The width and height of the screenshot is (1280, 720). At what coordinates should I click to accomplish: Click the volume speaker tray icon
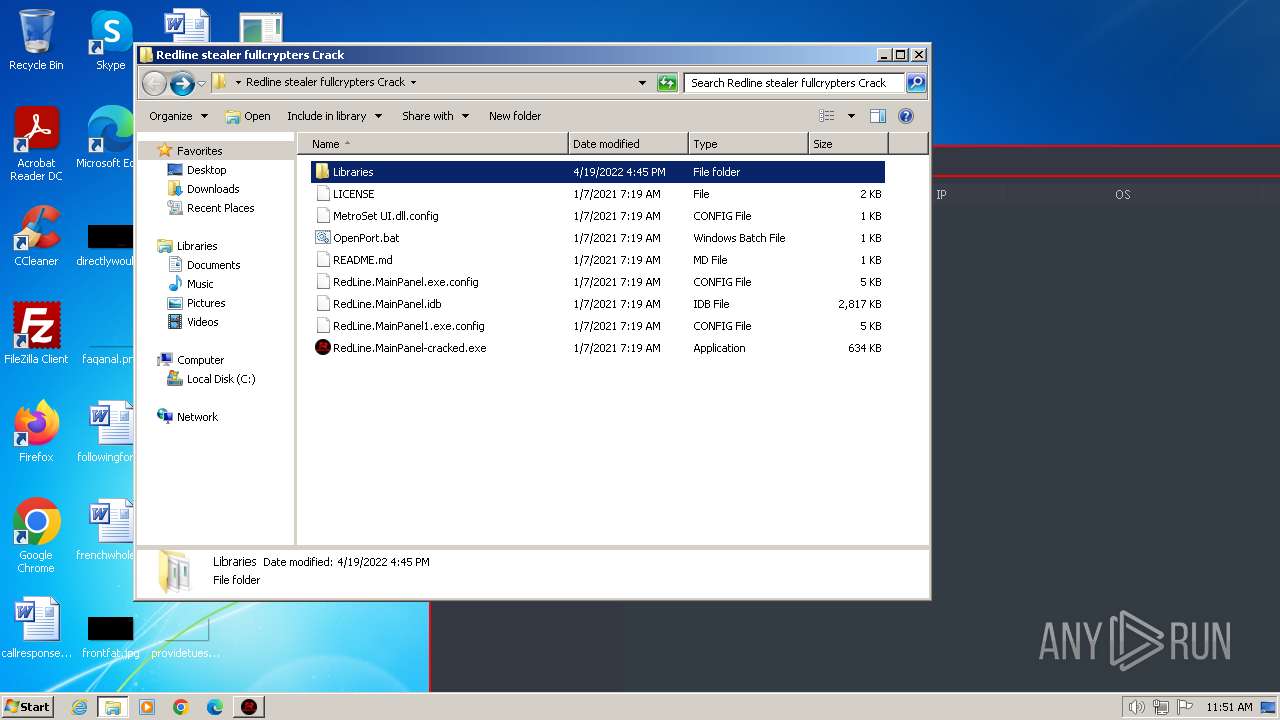(x=1137, y=707)
